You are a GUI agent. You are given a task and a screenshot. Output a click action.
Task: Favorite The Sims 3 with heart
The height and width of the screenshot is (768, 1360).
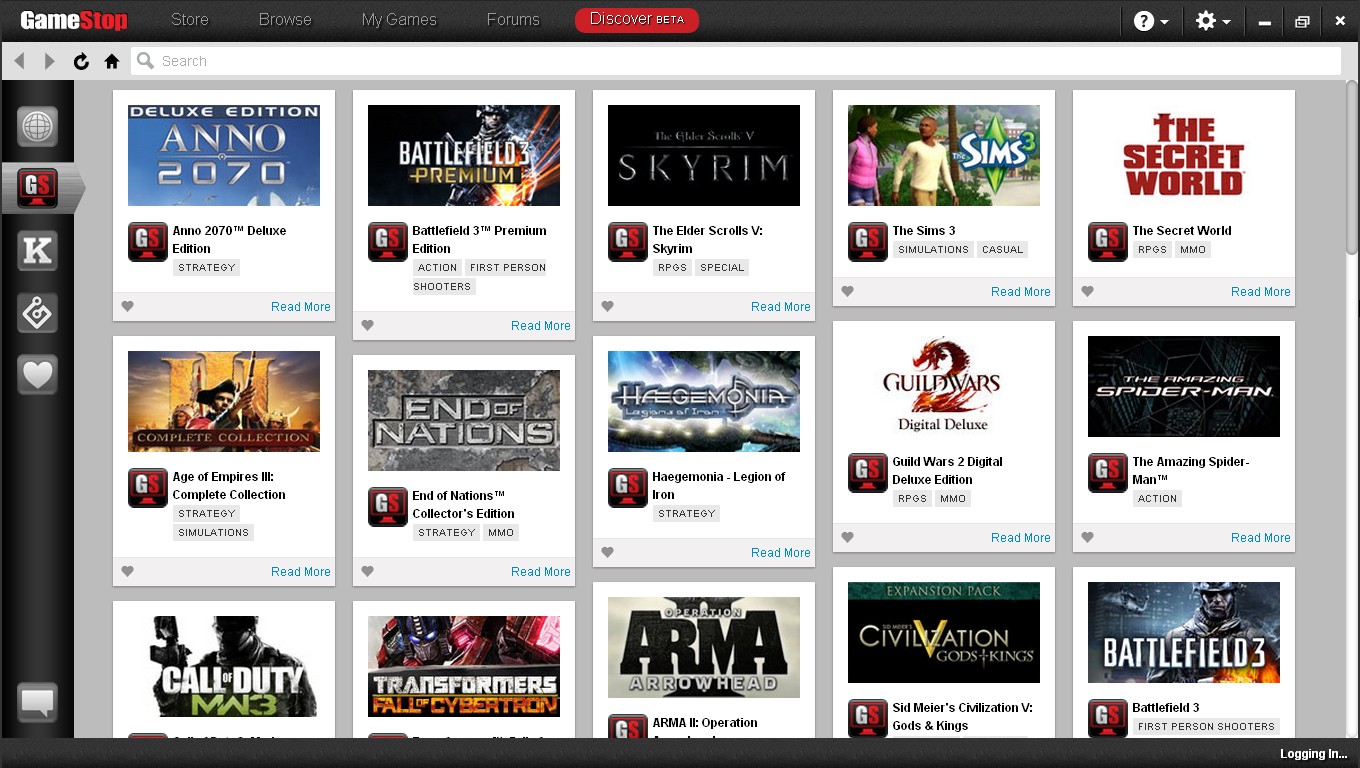(x=847, y=291)
